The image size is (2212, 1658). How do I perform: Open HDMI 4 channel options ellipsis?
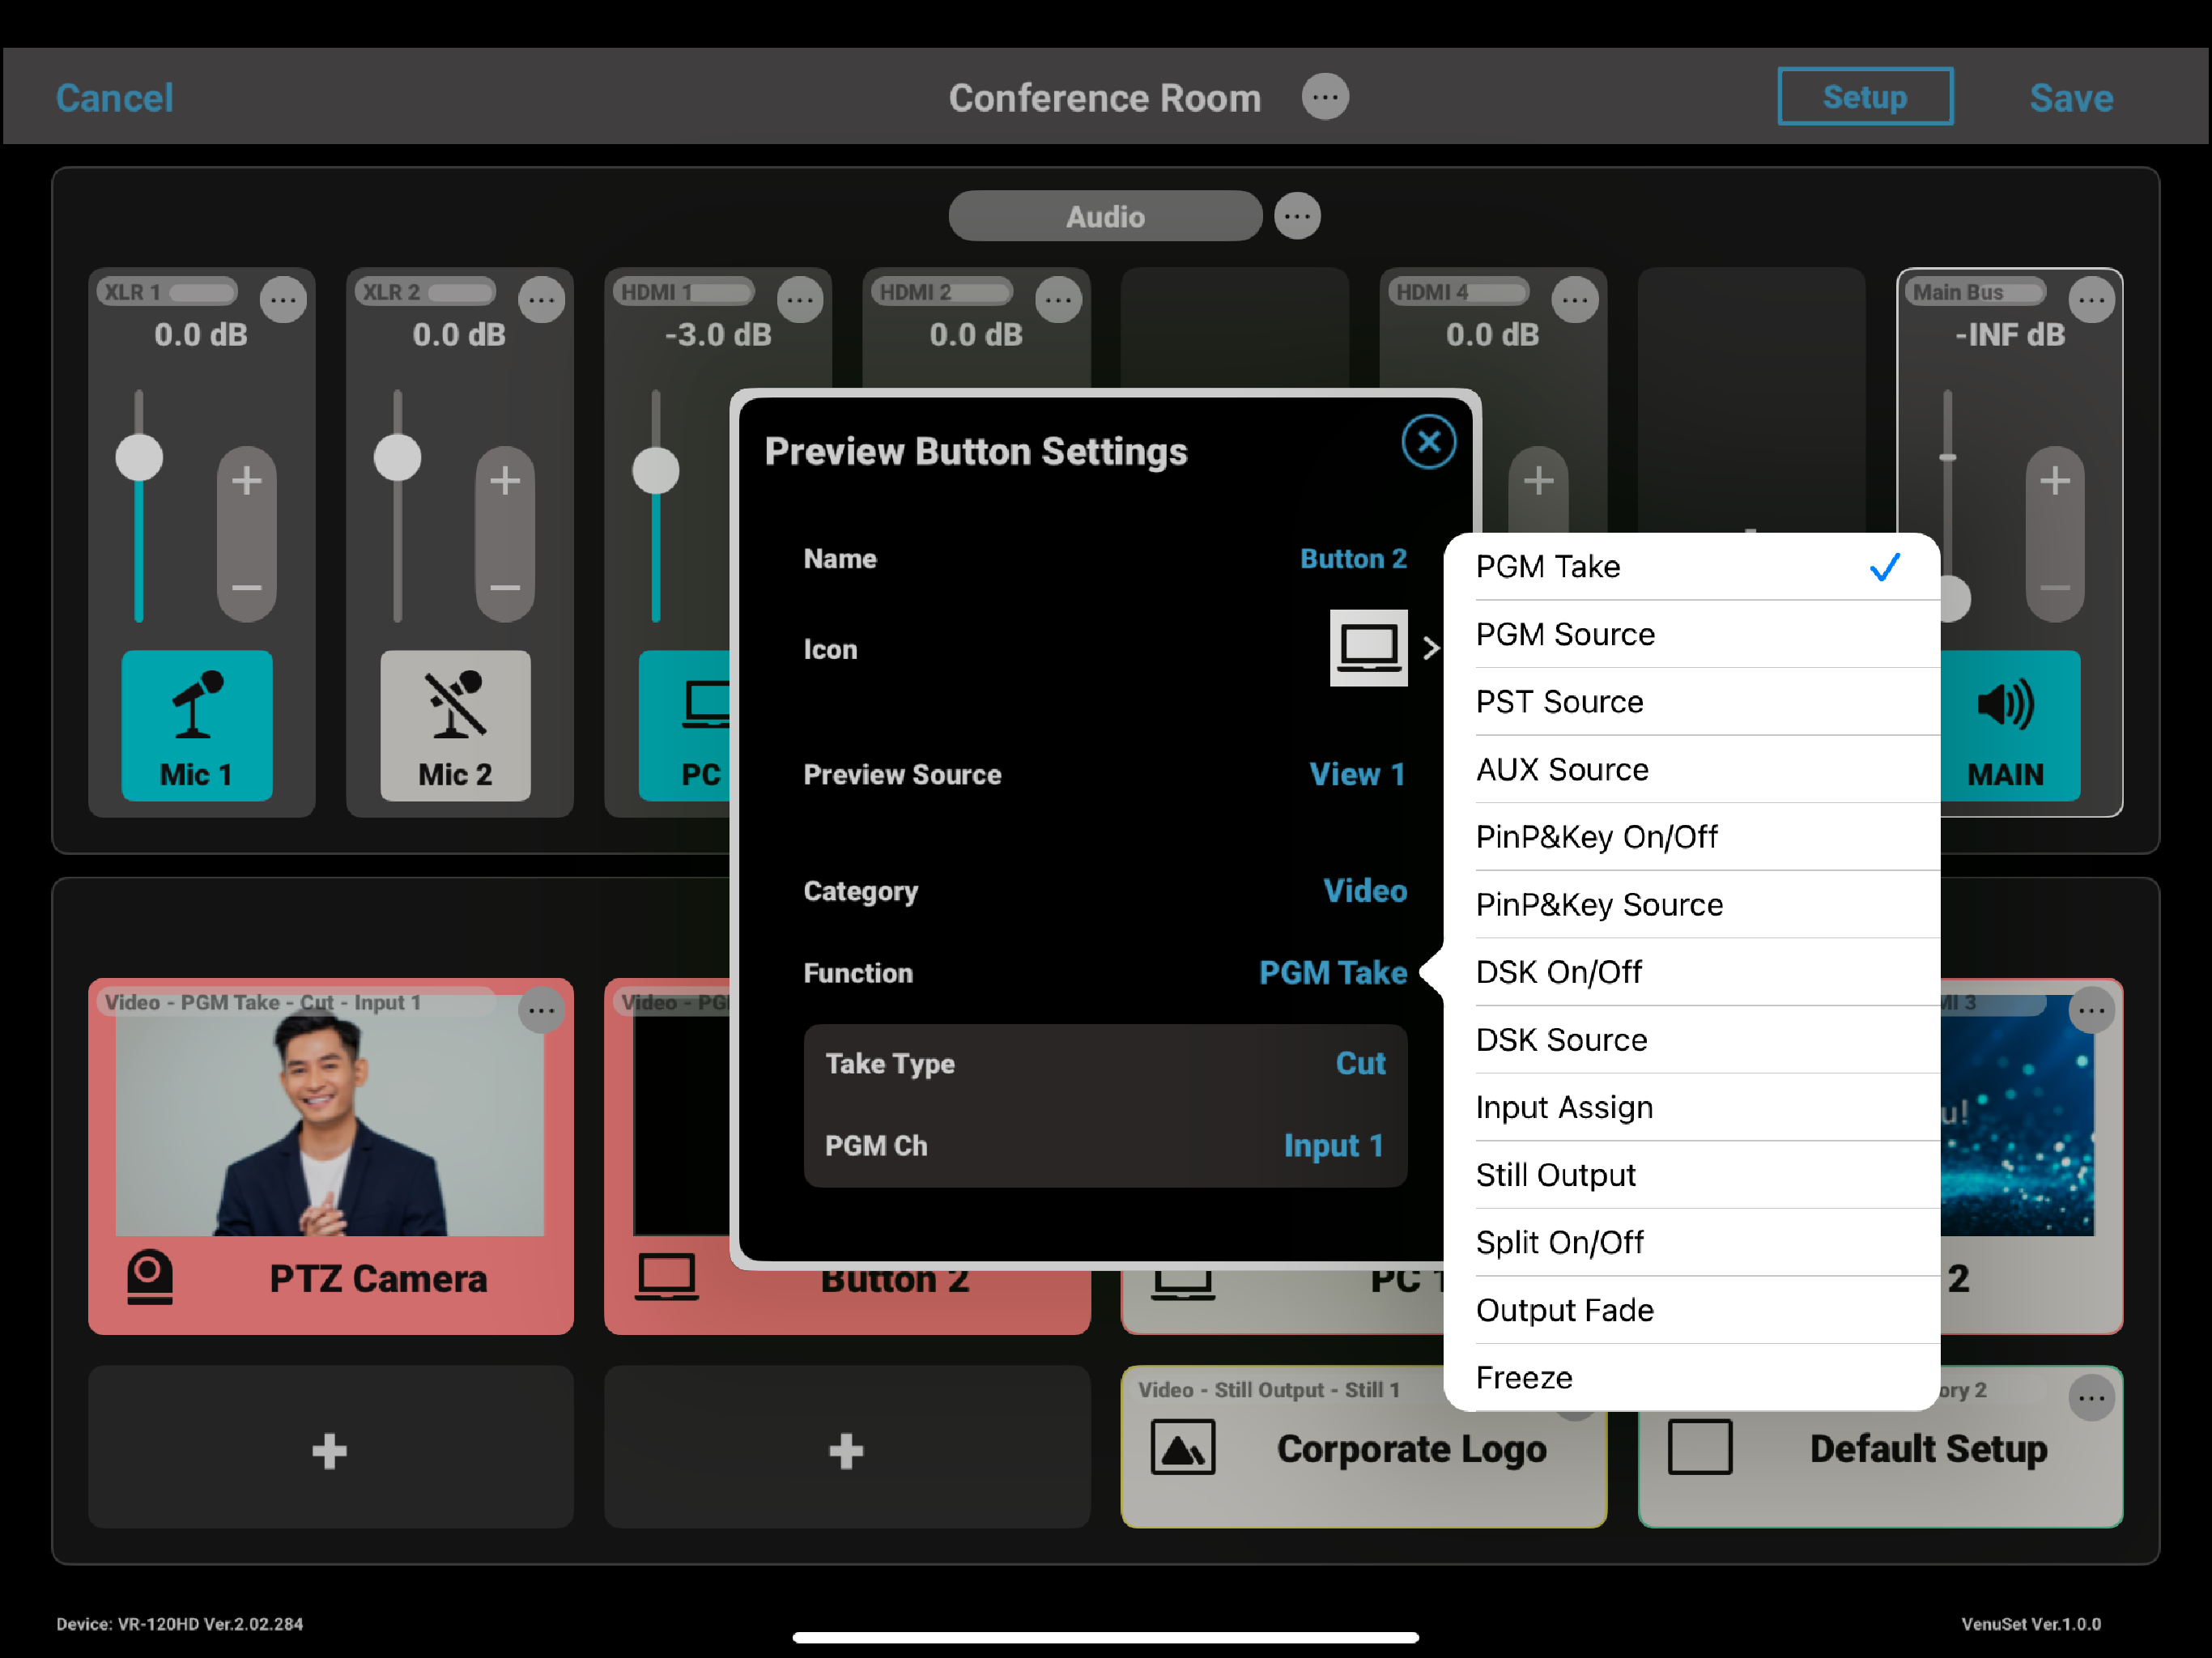[x=1574, y=299]
